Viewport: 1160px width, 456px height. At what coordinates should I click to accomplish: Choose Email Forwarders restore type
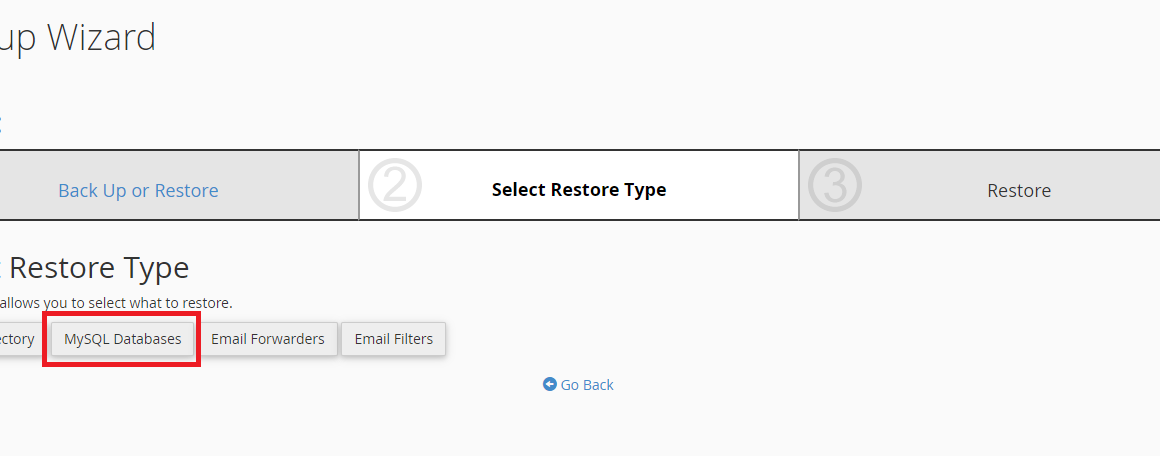pyautogui.click(x=268, y=339)
